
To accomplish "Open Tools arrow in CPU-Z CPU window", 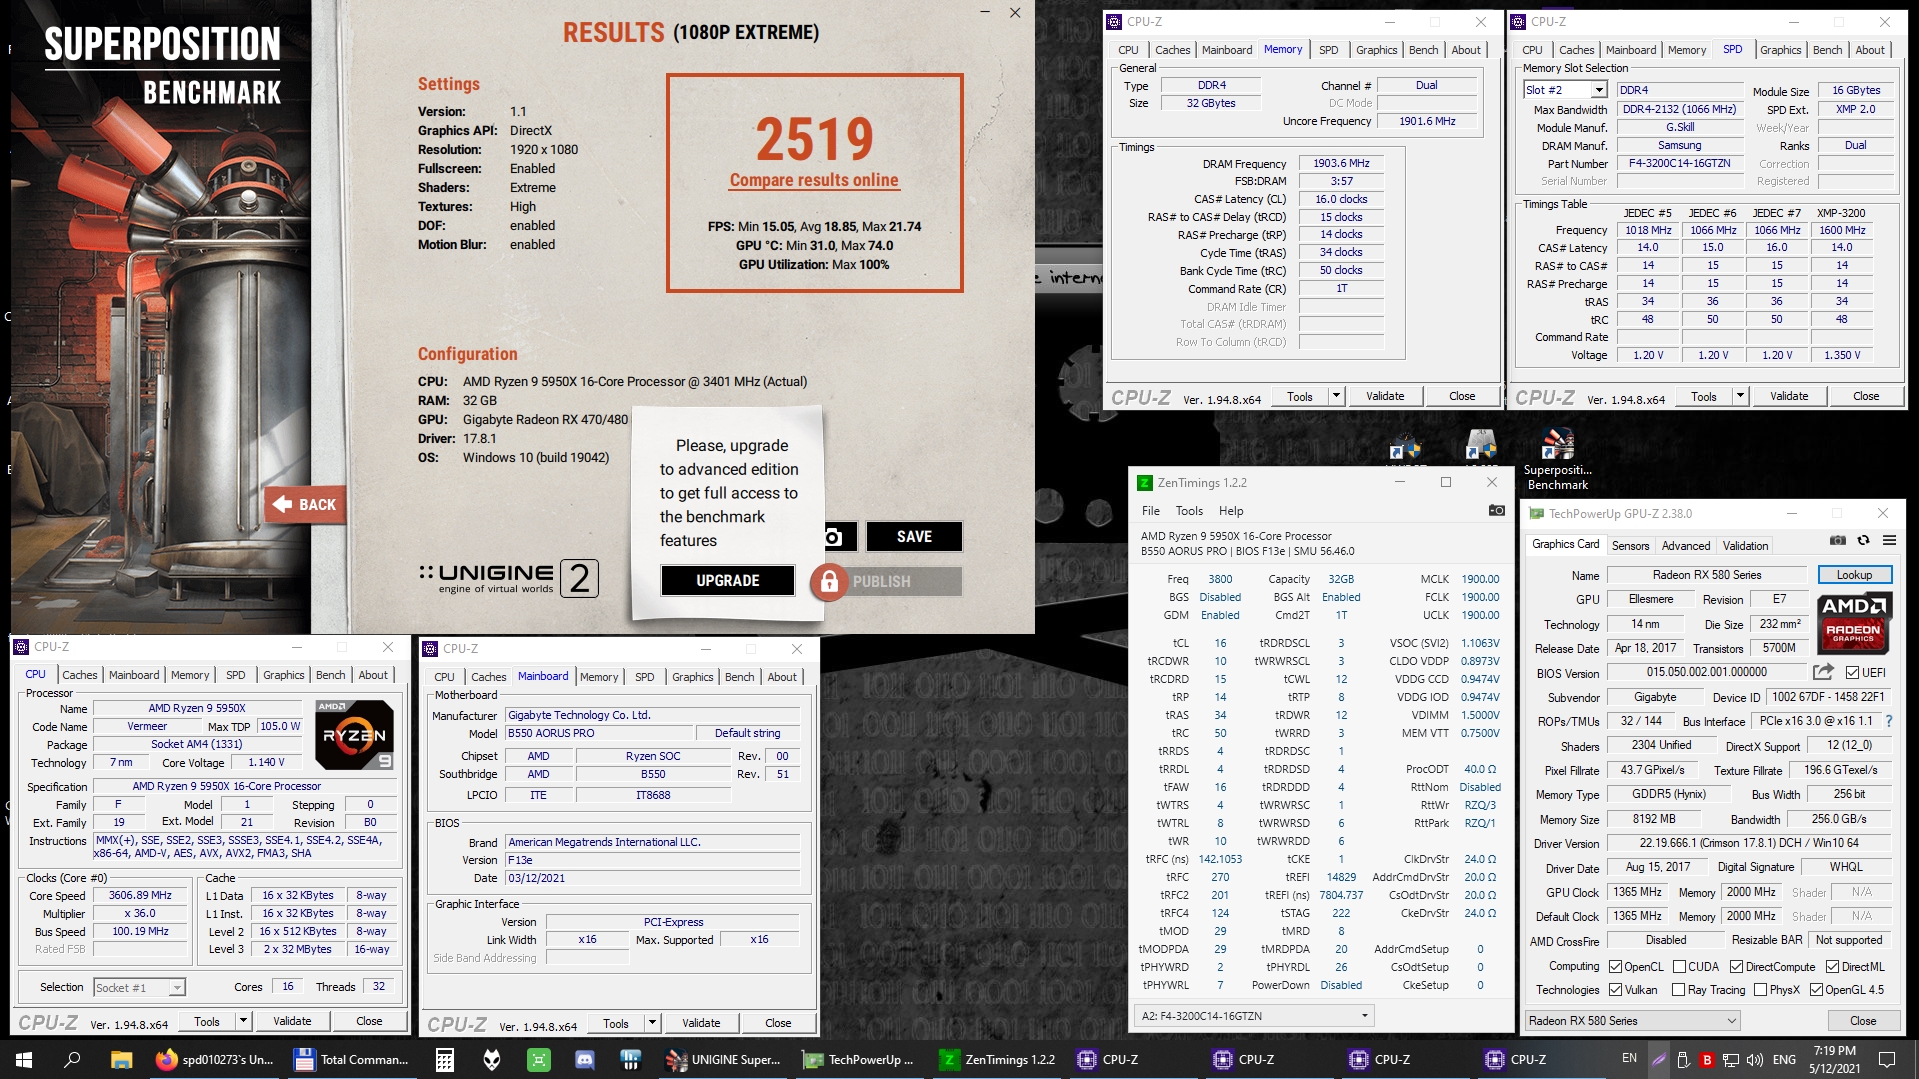I will pyautogui.click(x=243, y=1021).
